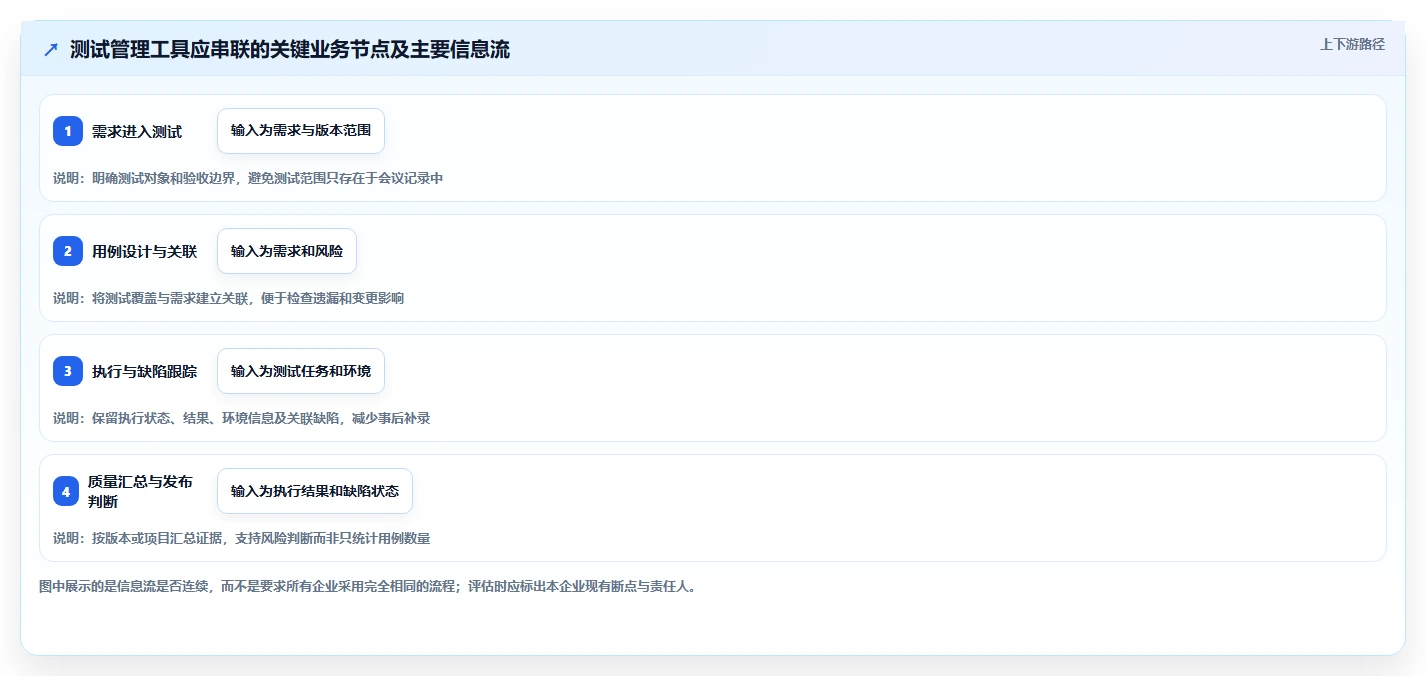Click the description starting 说明:保留执行状态
Screen dimensions: 1426x676
click(242, 418)
